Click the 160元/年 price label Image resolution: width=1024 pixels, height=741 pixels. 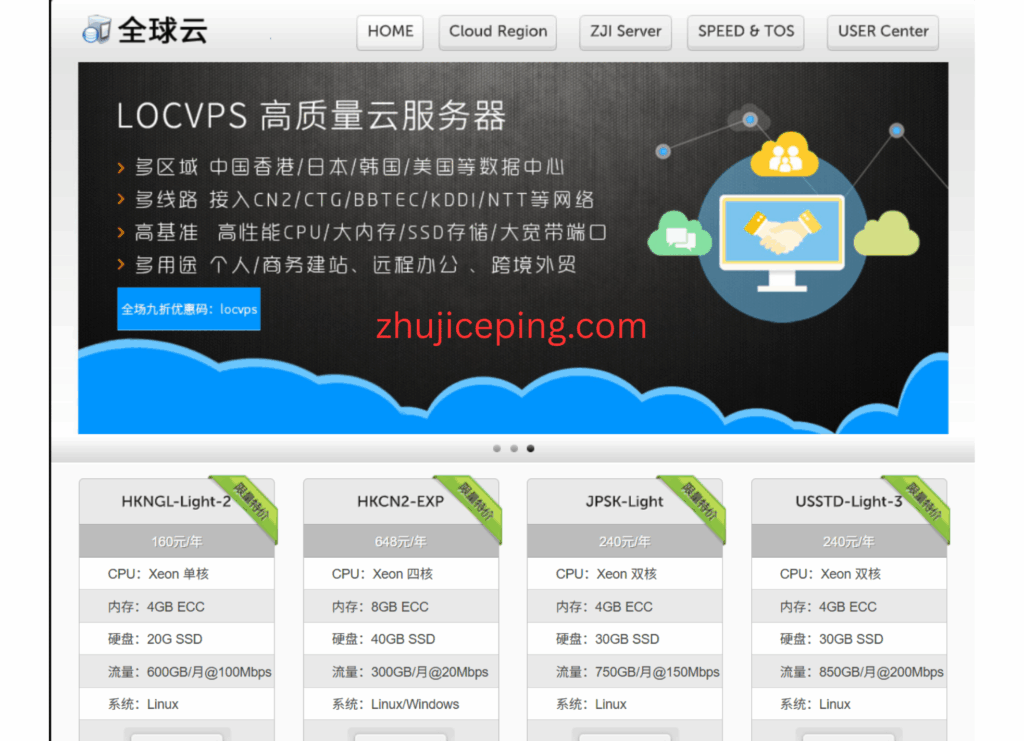176,541
